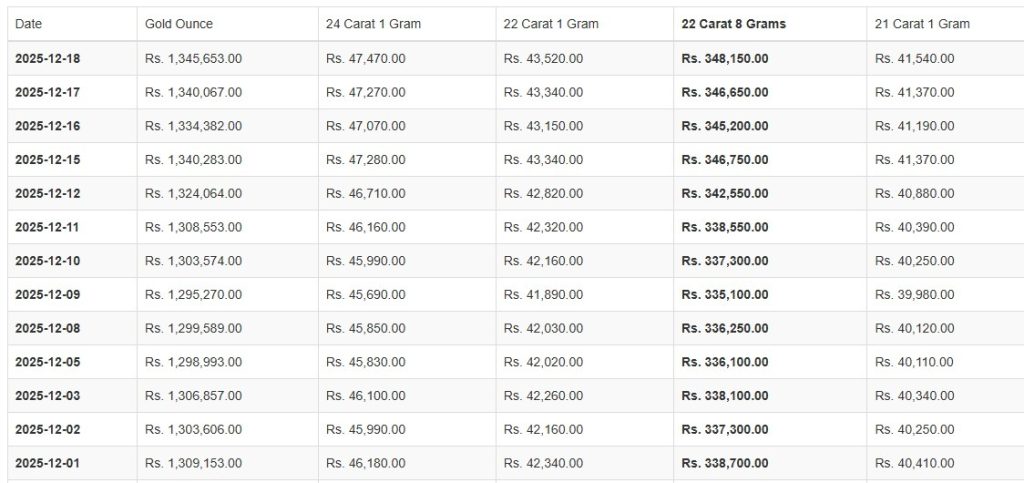The image size is (1024, 483).
Task: Click the Rs. 42,820.00 cell
Action: (544, 194)
